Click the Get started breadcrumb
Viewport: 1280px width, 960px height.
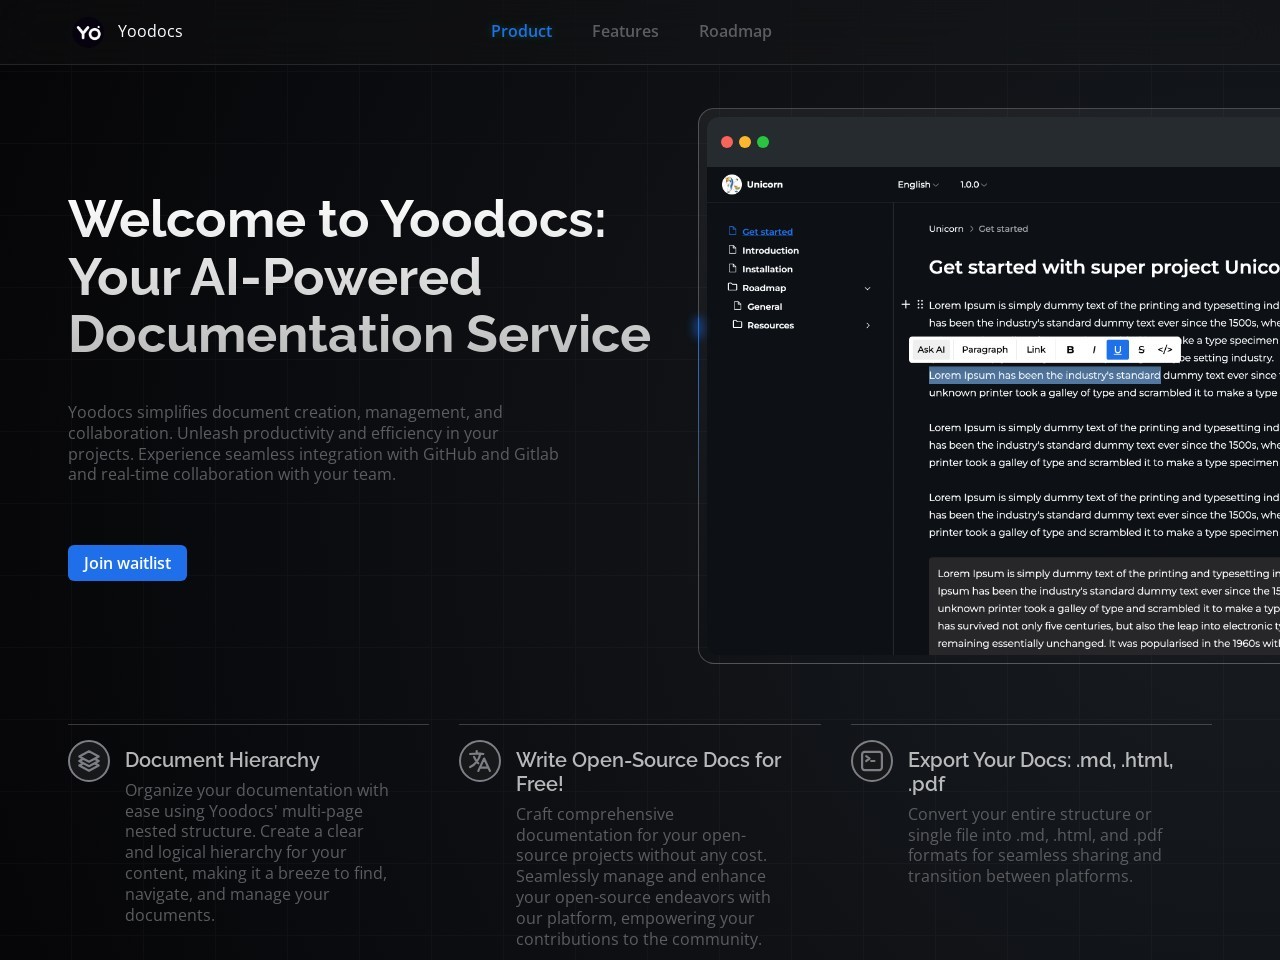1003,229
